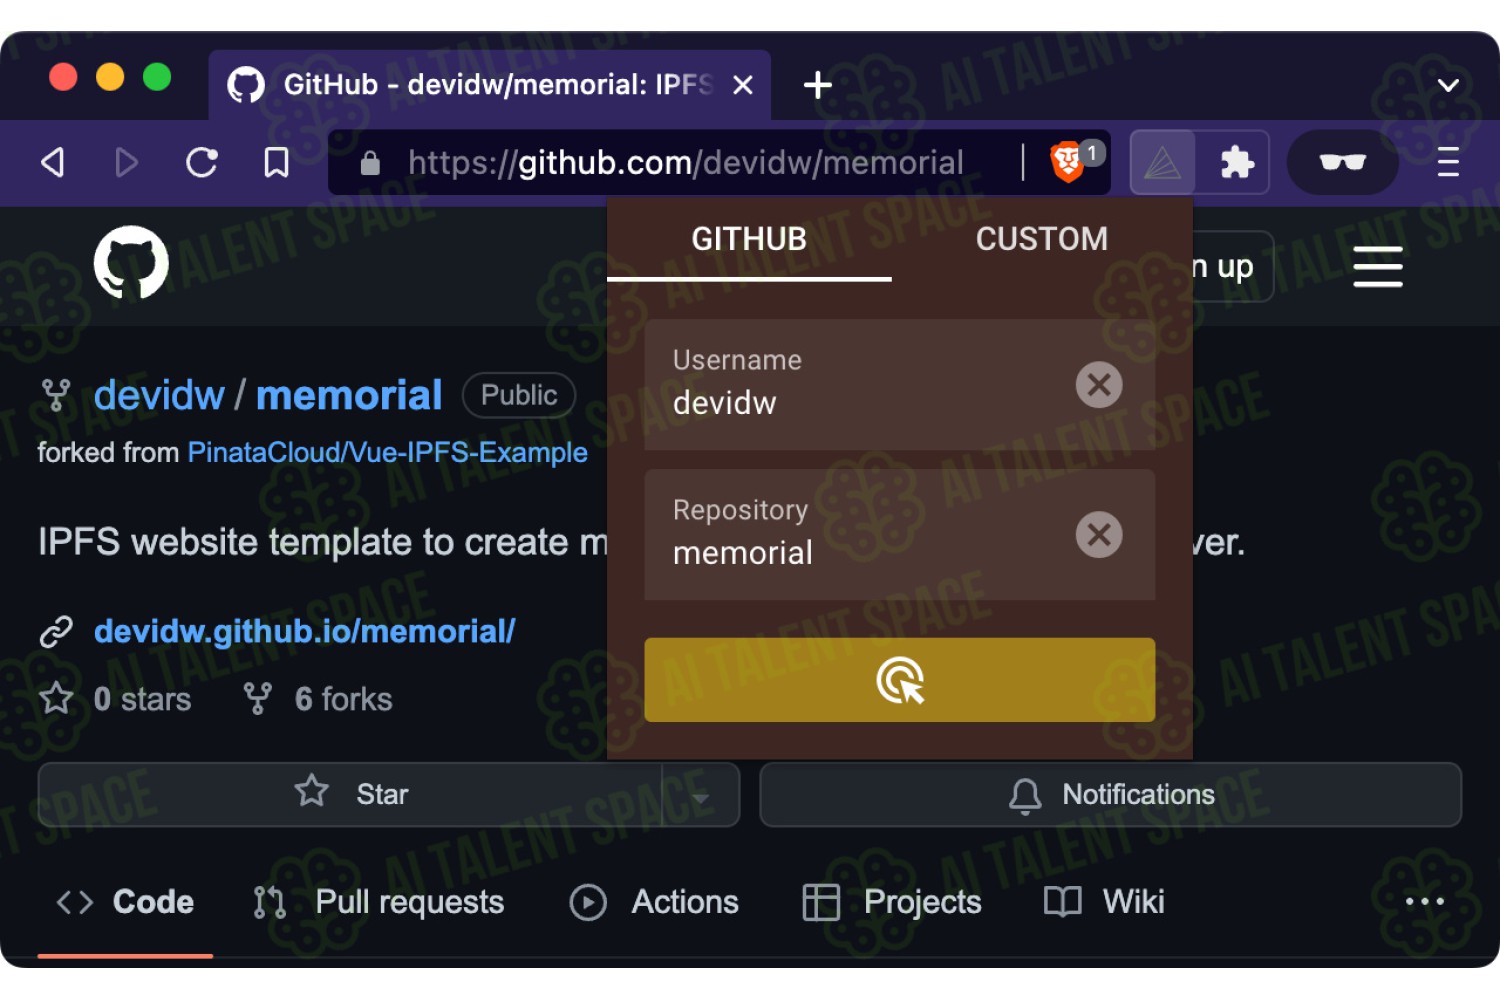Open the GitHub hamburger navigation menu
The height and width of the screenshot is (1000, 1500).
point(1378,266)
